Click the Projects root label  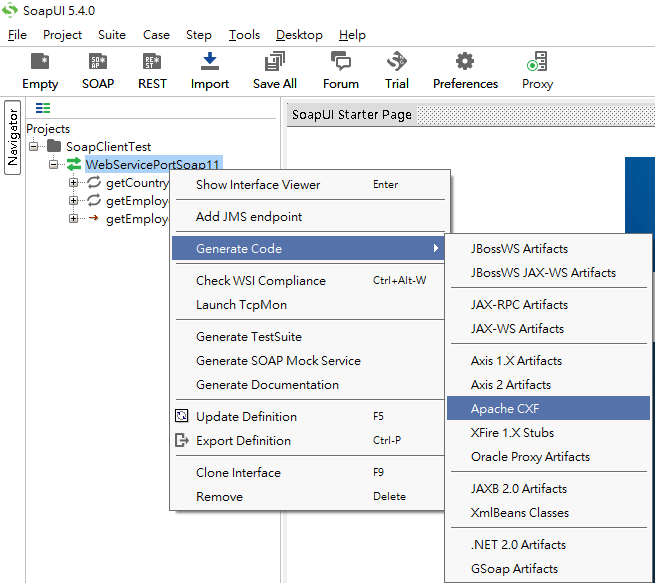48,129
